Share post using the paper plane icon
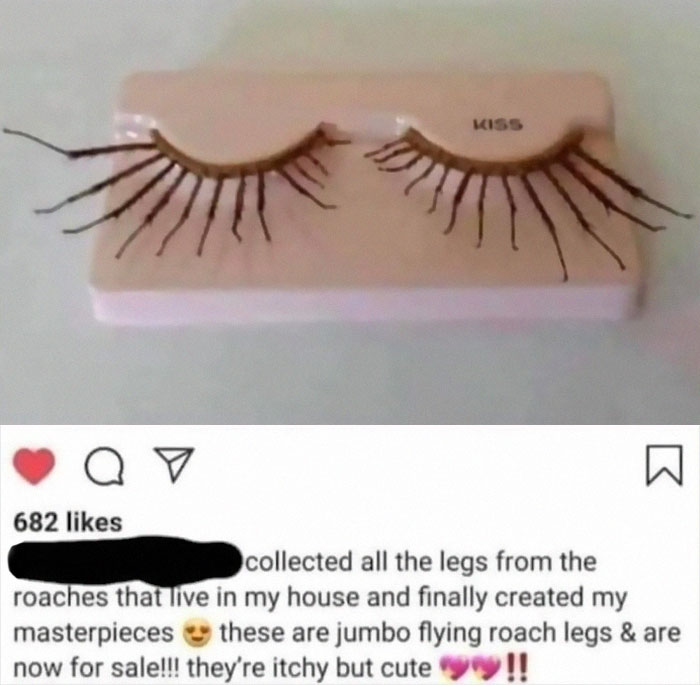 point(174,464)
